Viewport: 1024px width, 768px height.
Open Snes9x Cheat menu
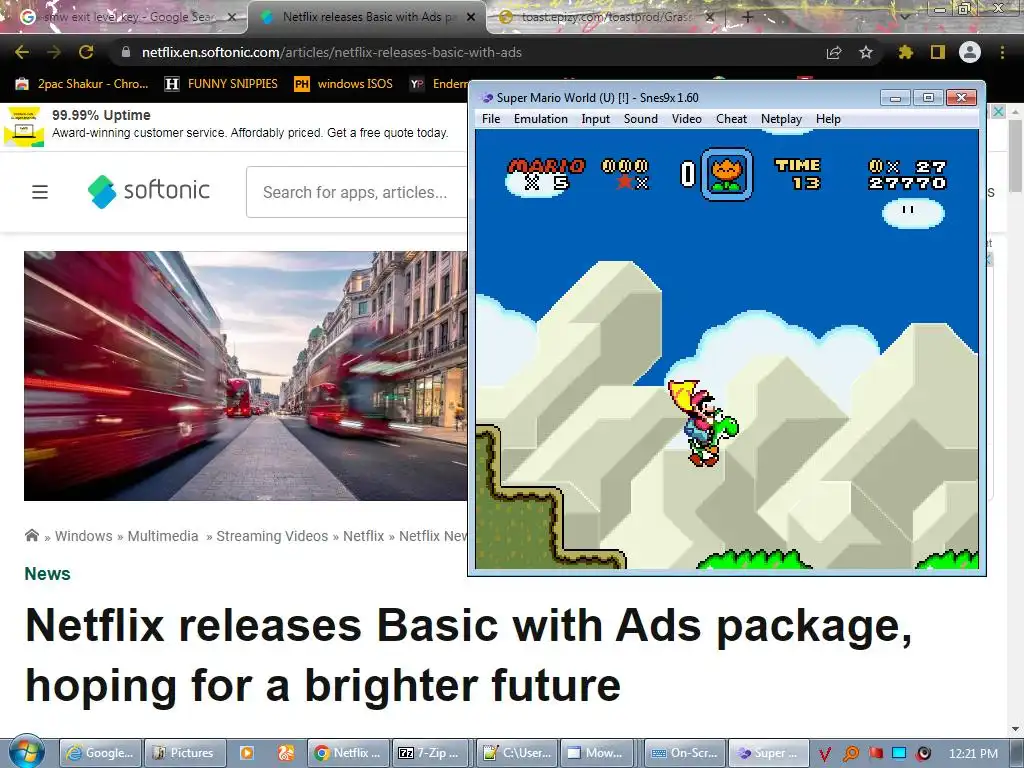pyautogui.click(x=731, y=119)
